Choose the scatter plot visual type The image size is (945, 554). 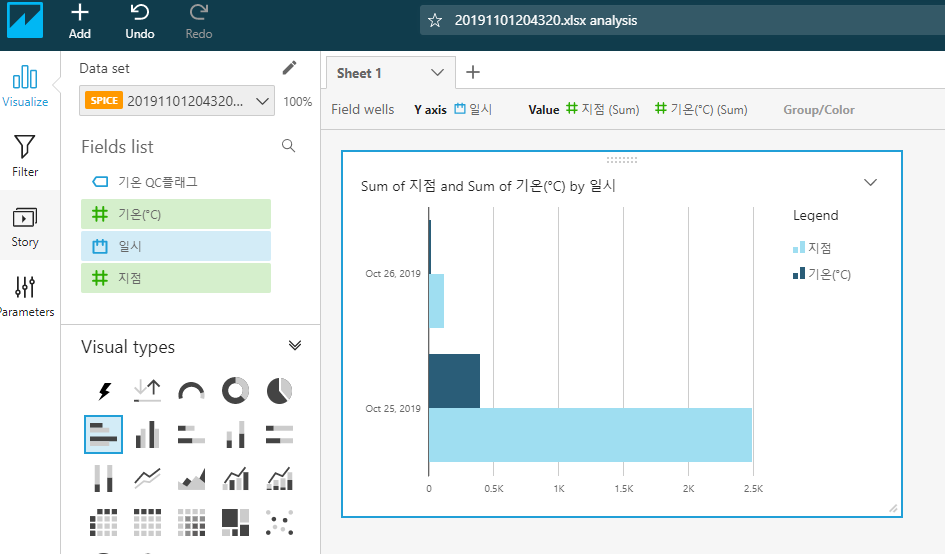tap(279, 522)
